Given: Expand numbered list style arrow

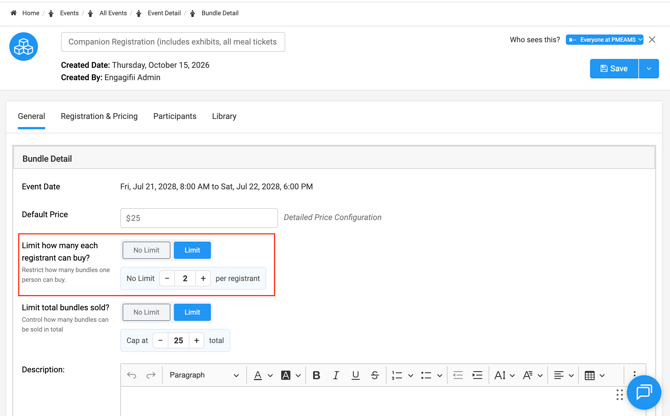Looking at the screenshot, I should click(410, 375).
